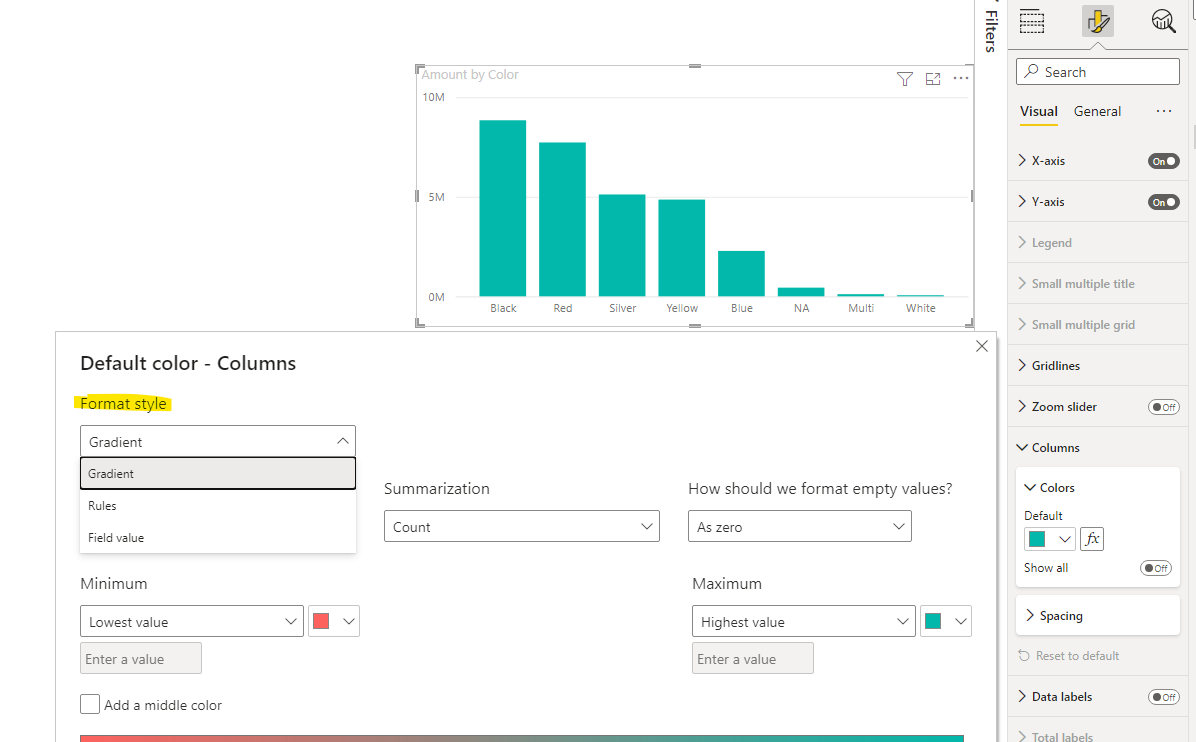1196x742 pixels.
Task: Open focus mode icon on chart
Action: (x=933, y=79)
